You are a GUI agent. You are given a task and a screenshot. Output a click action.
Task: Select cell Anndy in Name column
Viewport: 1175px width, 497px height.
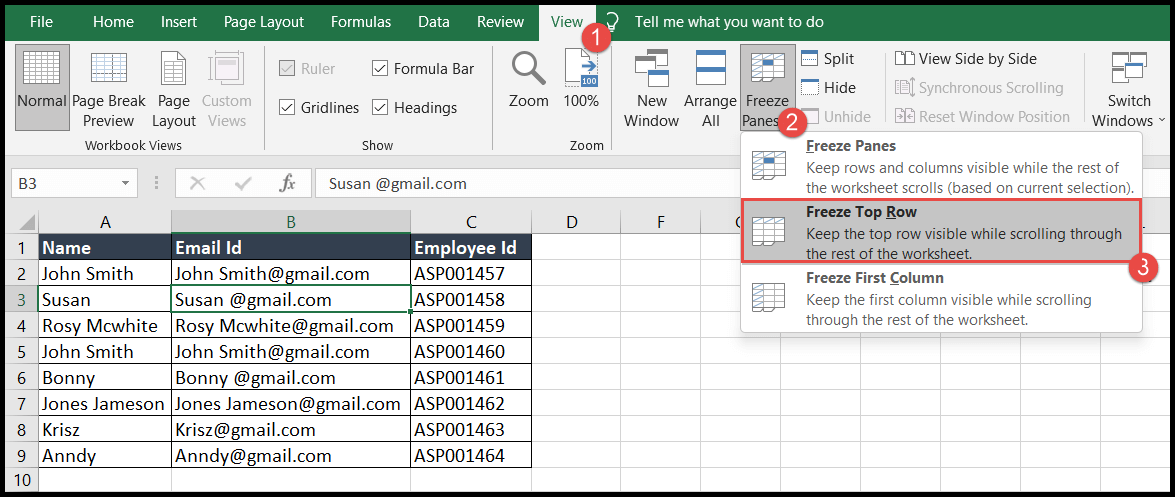click(105, 456)
